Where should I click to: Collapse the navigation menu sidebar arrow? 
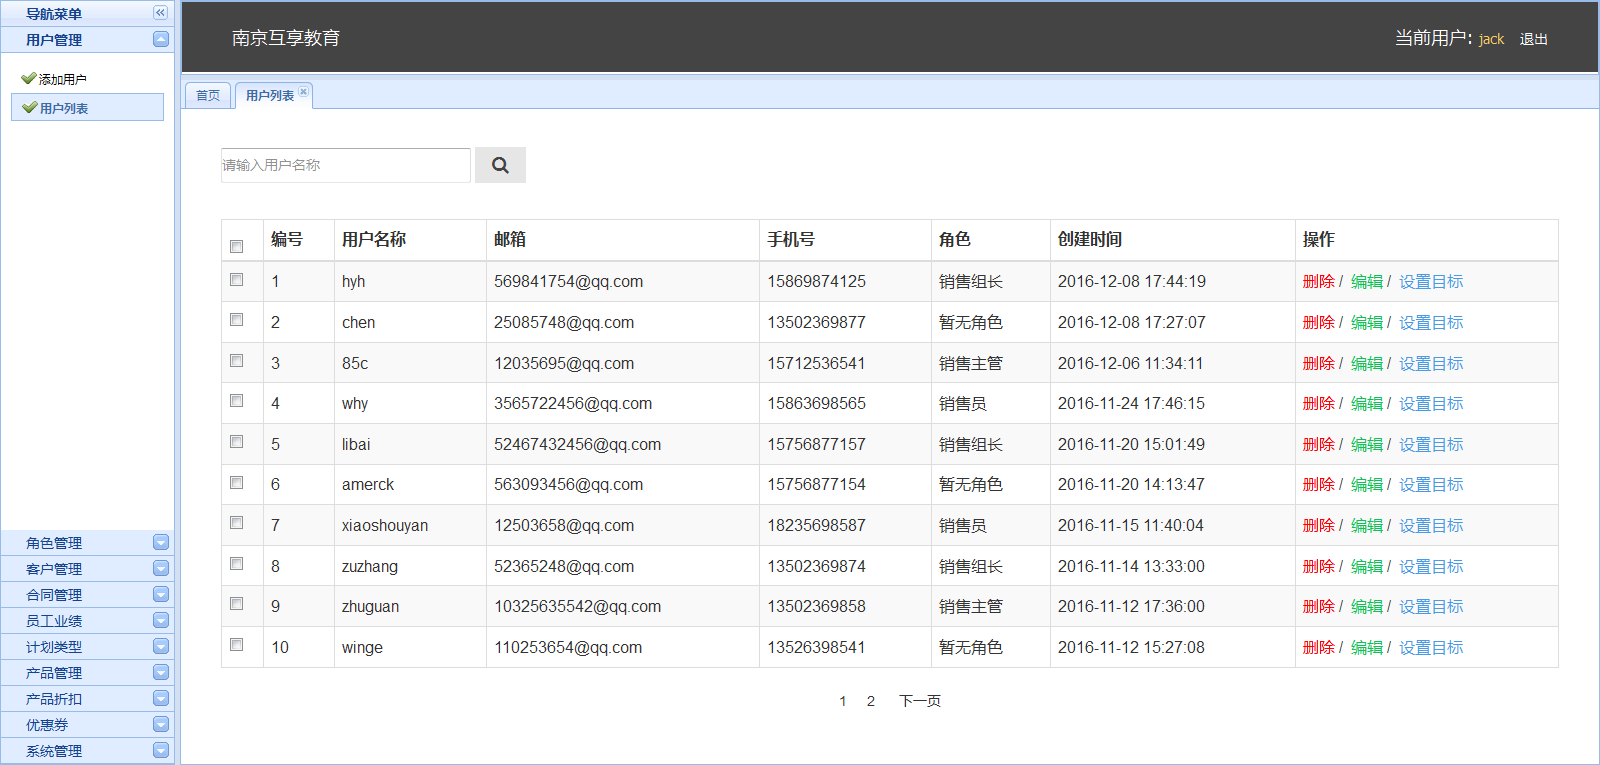[160, 13]
